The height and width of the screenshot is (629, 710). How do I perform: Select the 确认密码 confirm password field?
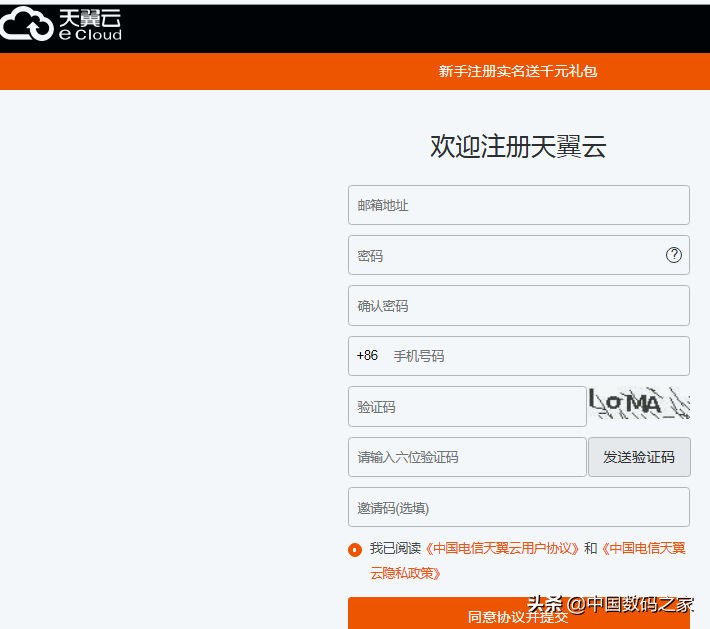point(518,306)
